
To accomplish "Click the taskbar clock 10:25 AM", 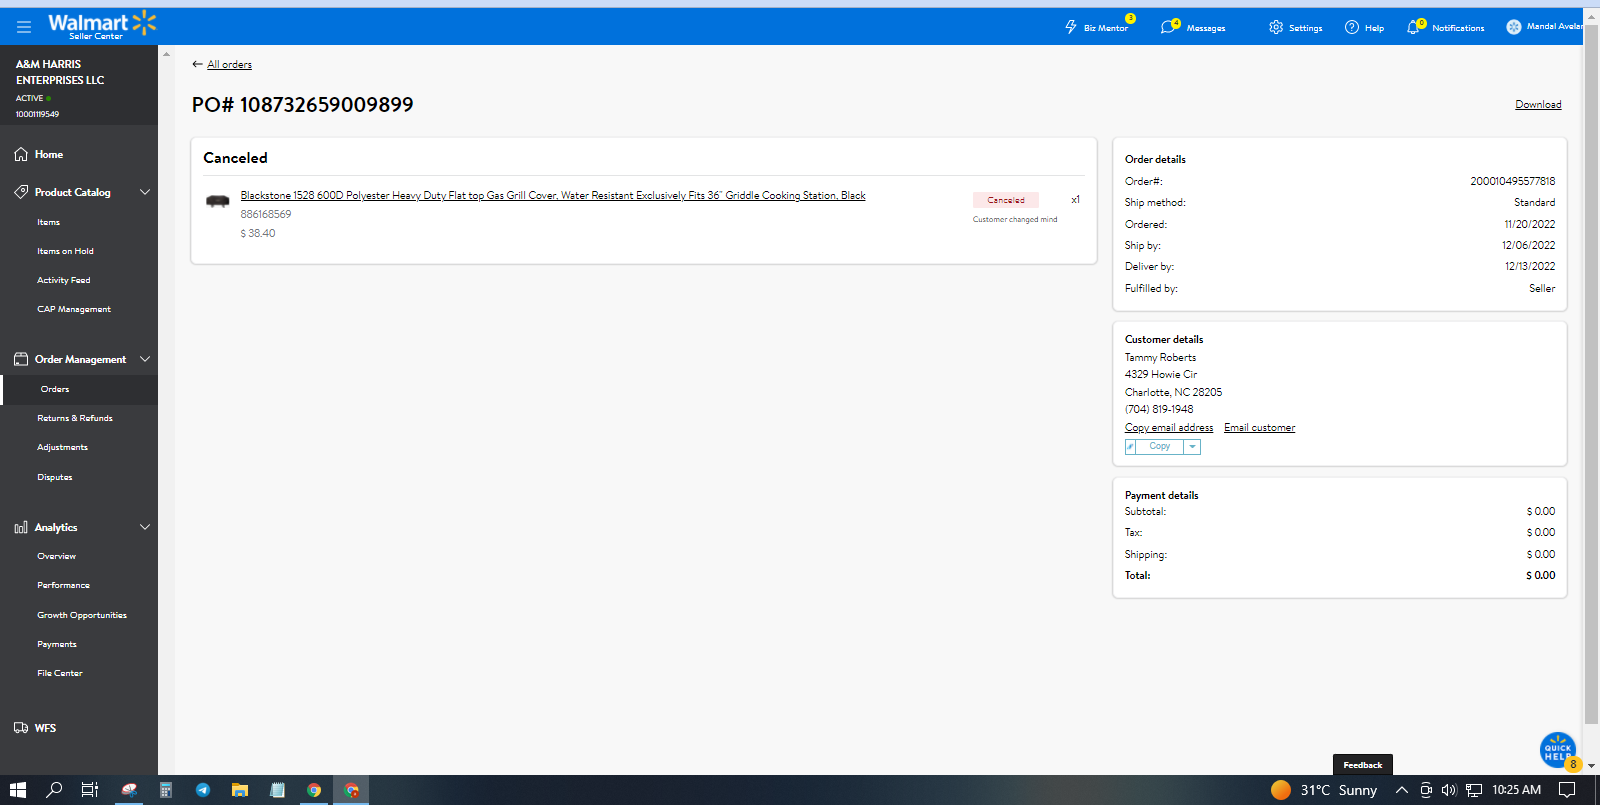I will (1516, 790).
